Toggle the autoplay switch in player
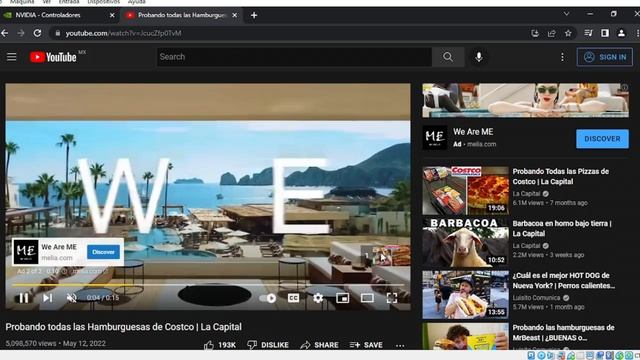Screen dimensions: 640x360 click(268, 298)
